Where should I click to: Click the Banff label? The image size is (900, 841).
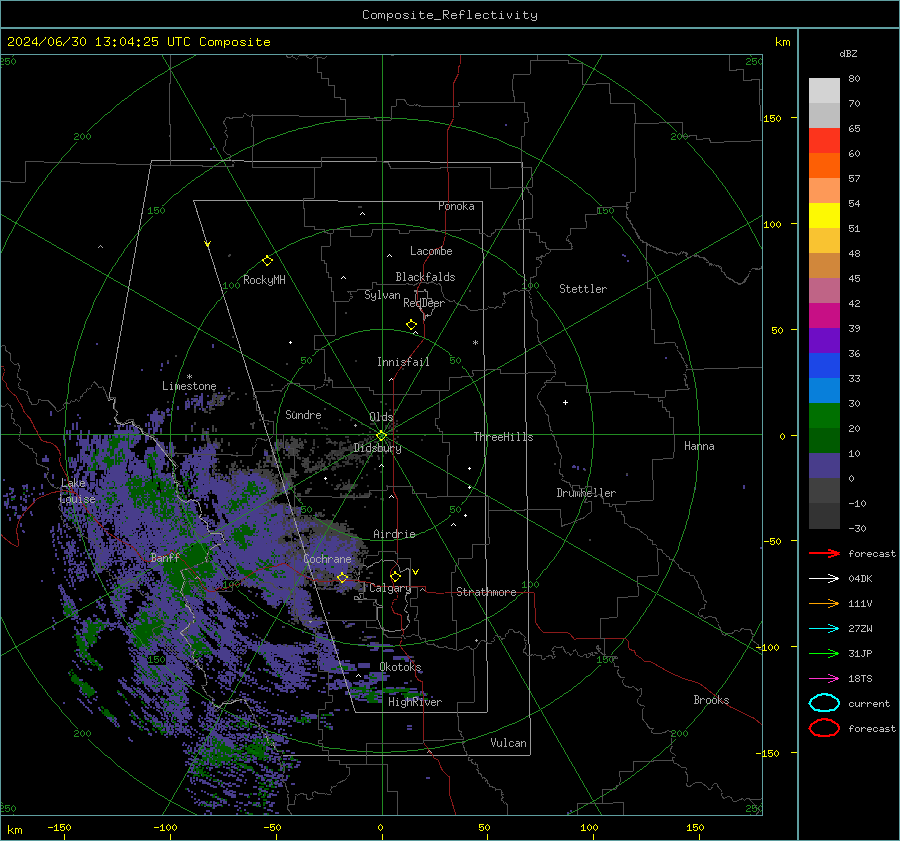165,557
